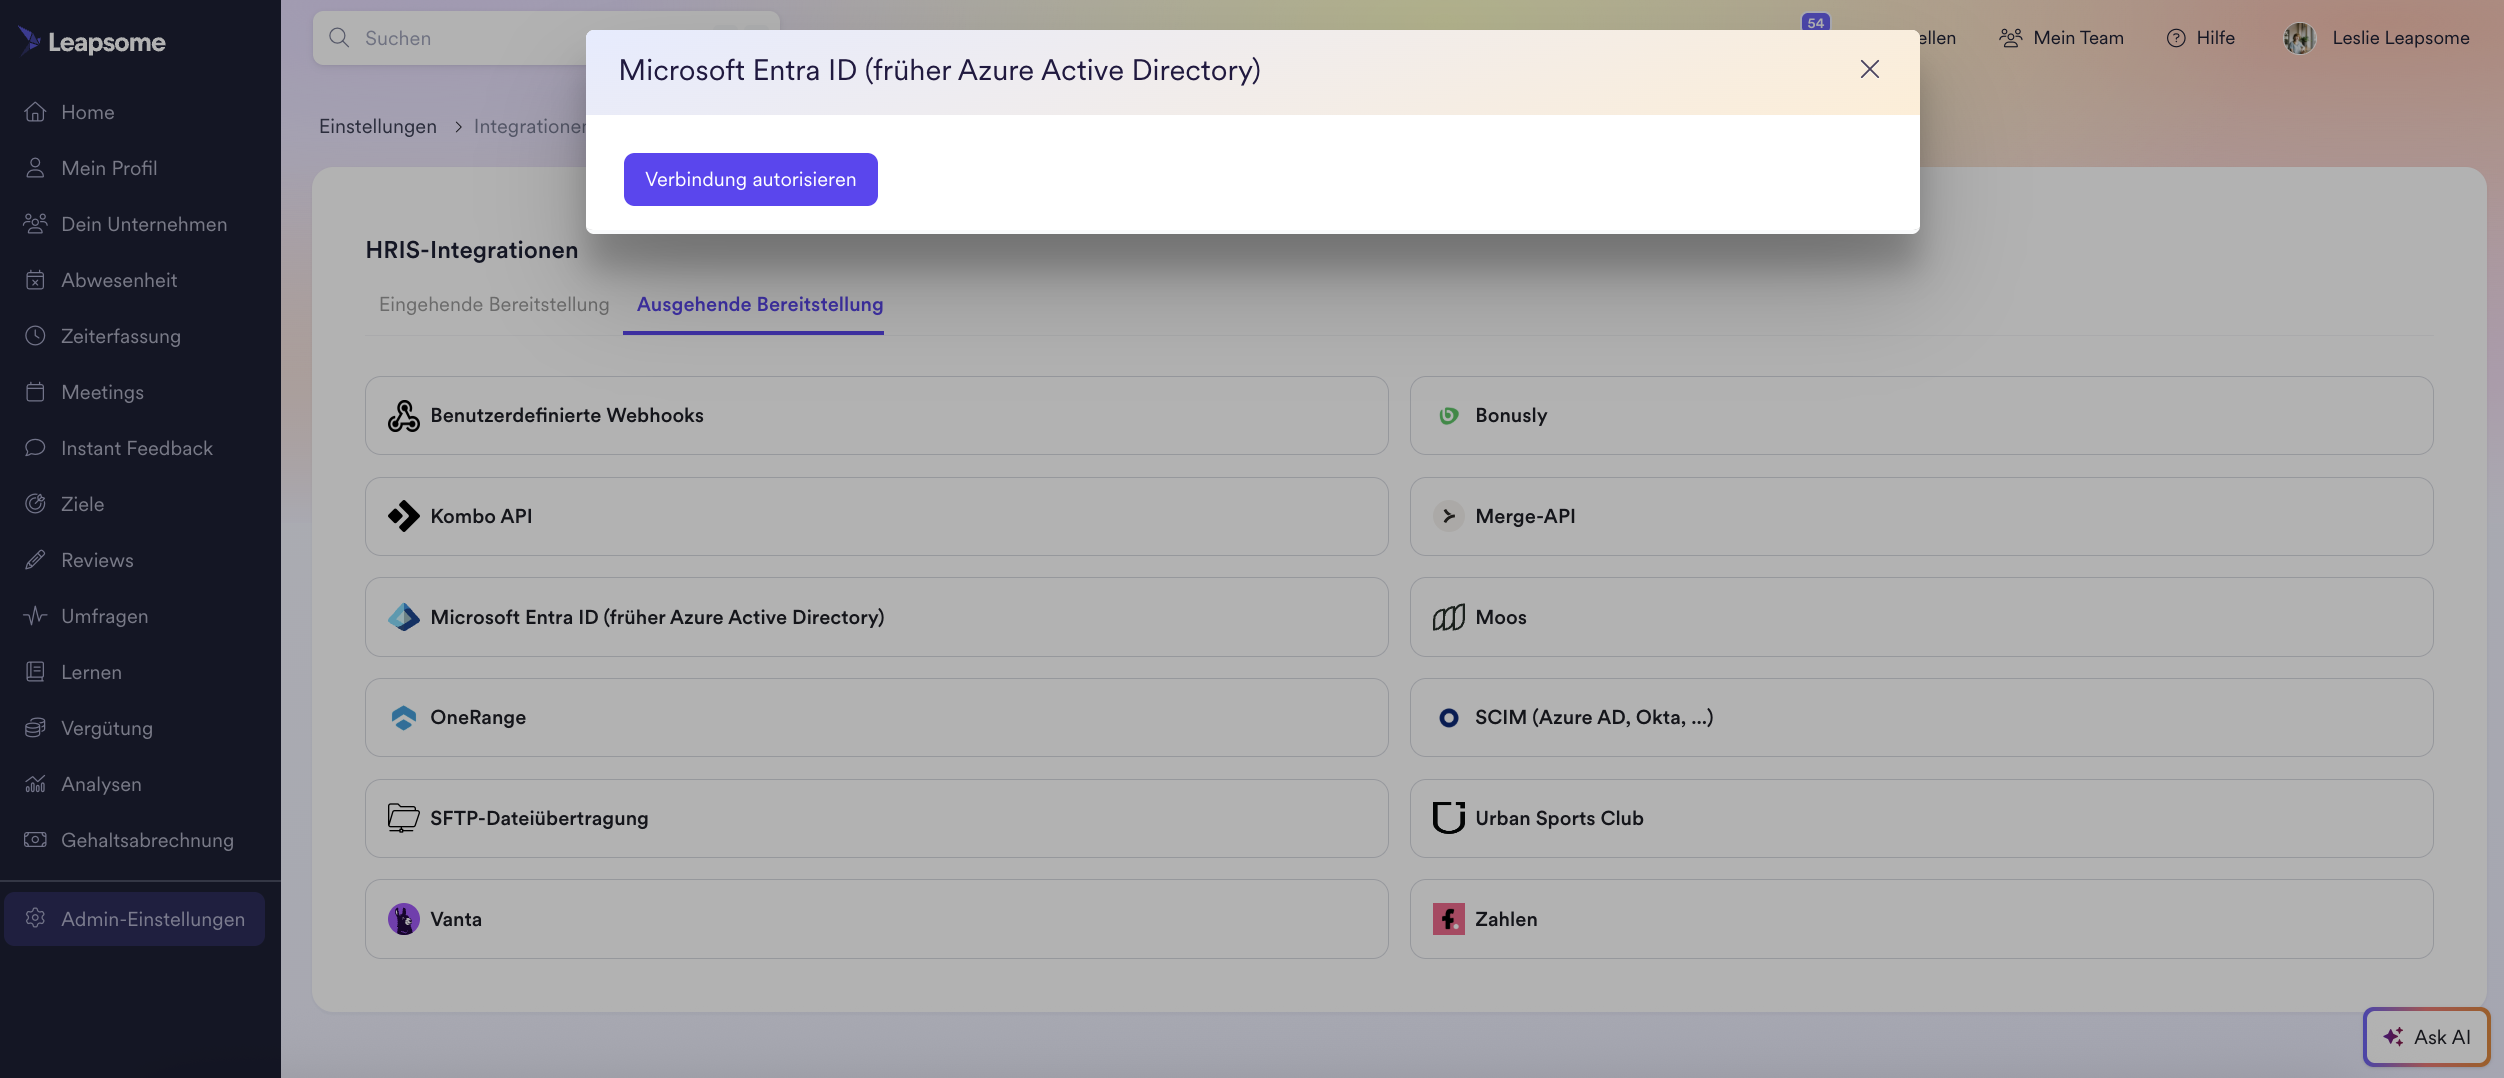Viewport: 2504px width, 1078px height.
Task: Click the Ziele target icon
Action: 36,504
